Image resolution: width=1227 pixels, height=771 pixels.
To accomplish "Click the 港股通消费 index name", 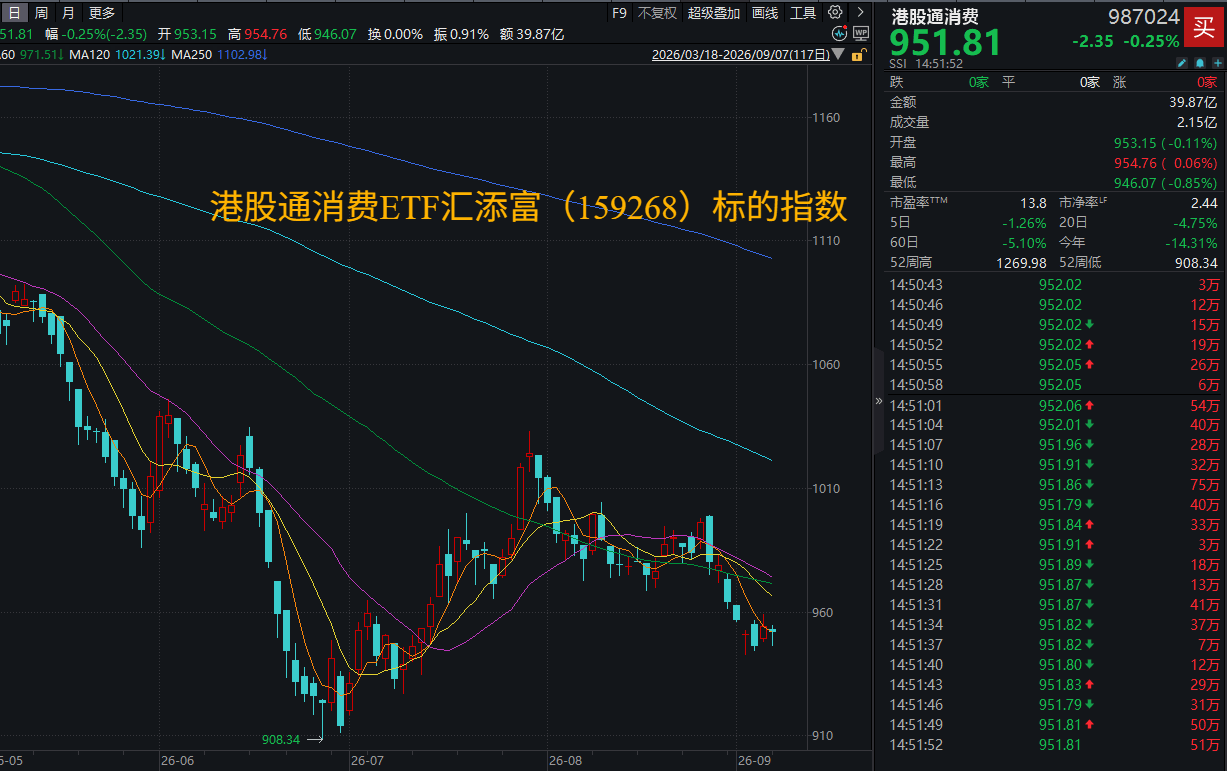I will (x=935, y=16).
